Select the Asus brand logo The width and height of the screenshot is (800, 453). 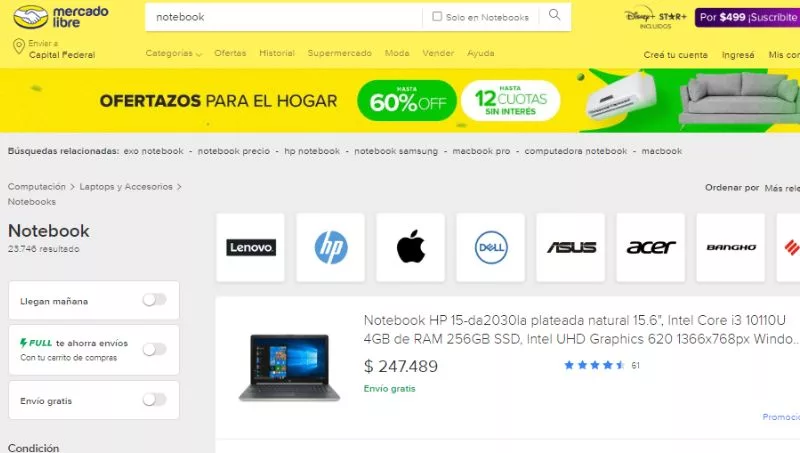pos(571,247)
